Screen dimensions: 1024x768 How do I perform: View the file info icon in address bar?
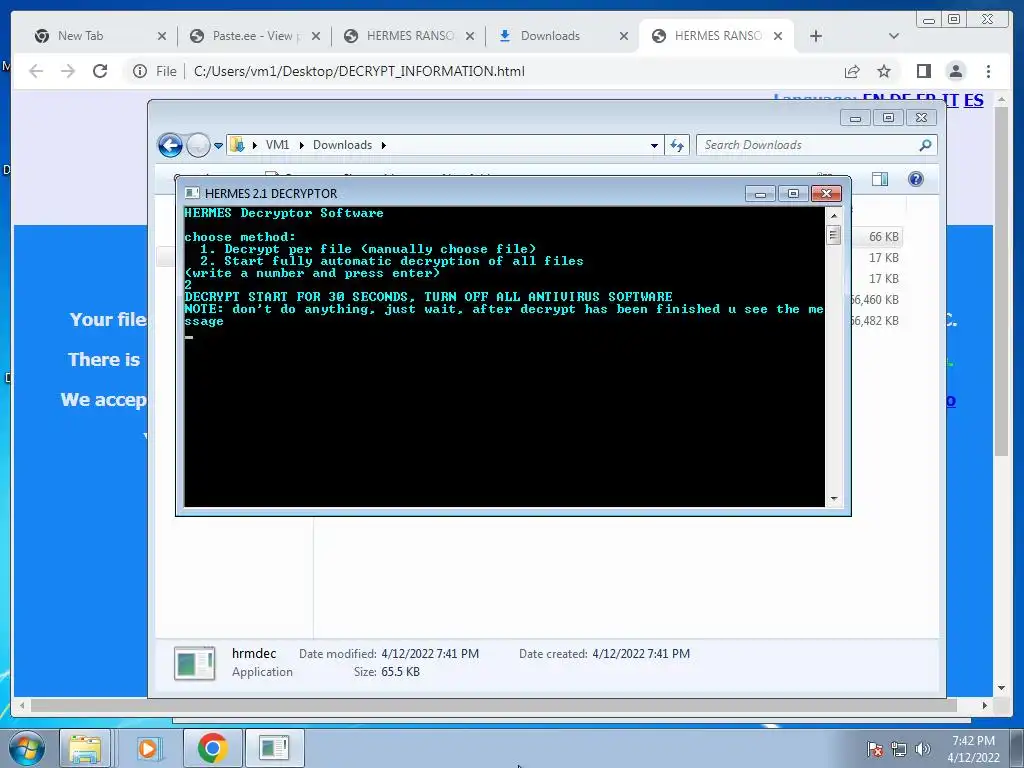140,71
